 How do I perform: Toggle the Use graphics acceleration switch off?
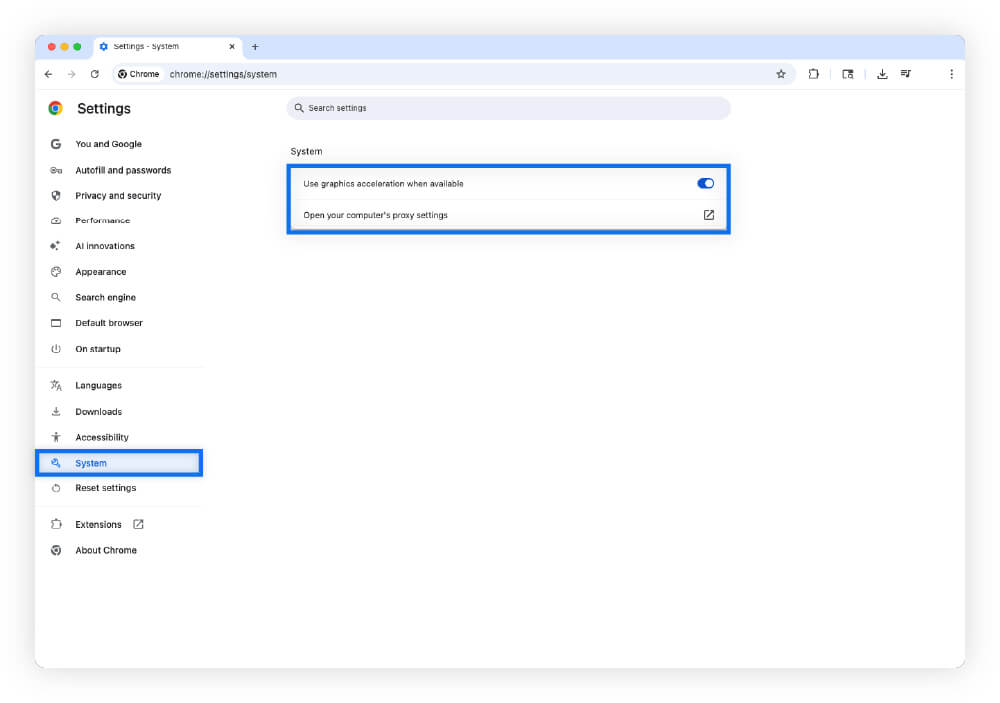[705, 183]
